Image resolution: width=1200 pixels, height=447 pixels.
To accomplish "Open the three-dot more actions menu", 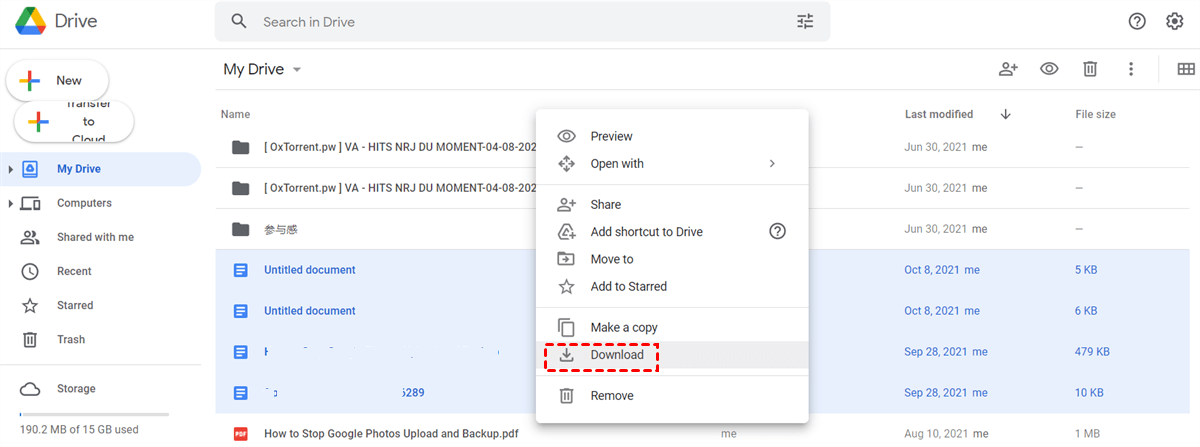I will pyautogui.click(x=1131, y=69).
